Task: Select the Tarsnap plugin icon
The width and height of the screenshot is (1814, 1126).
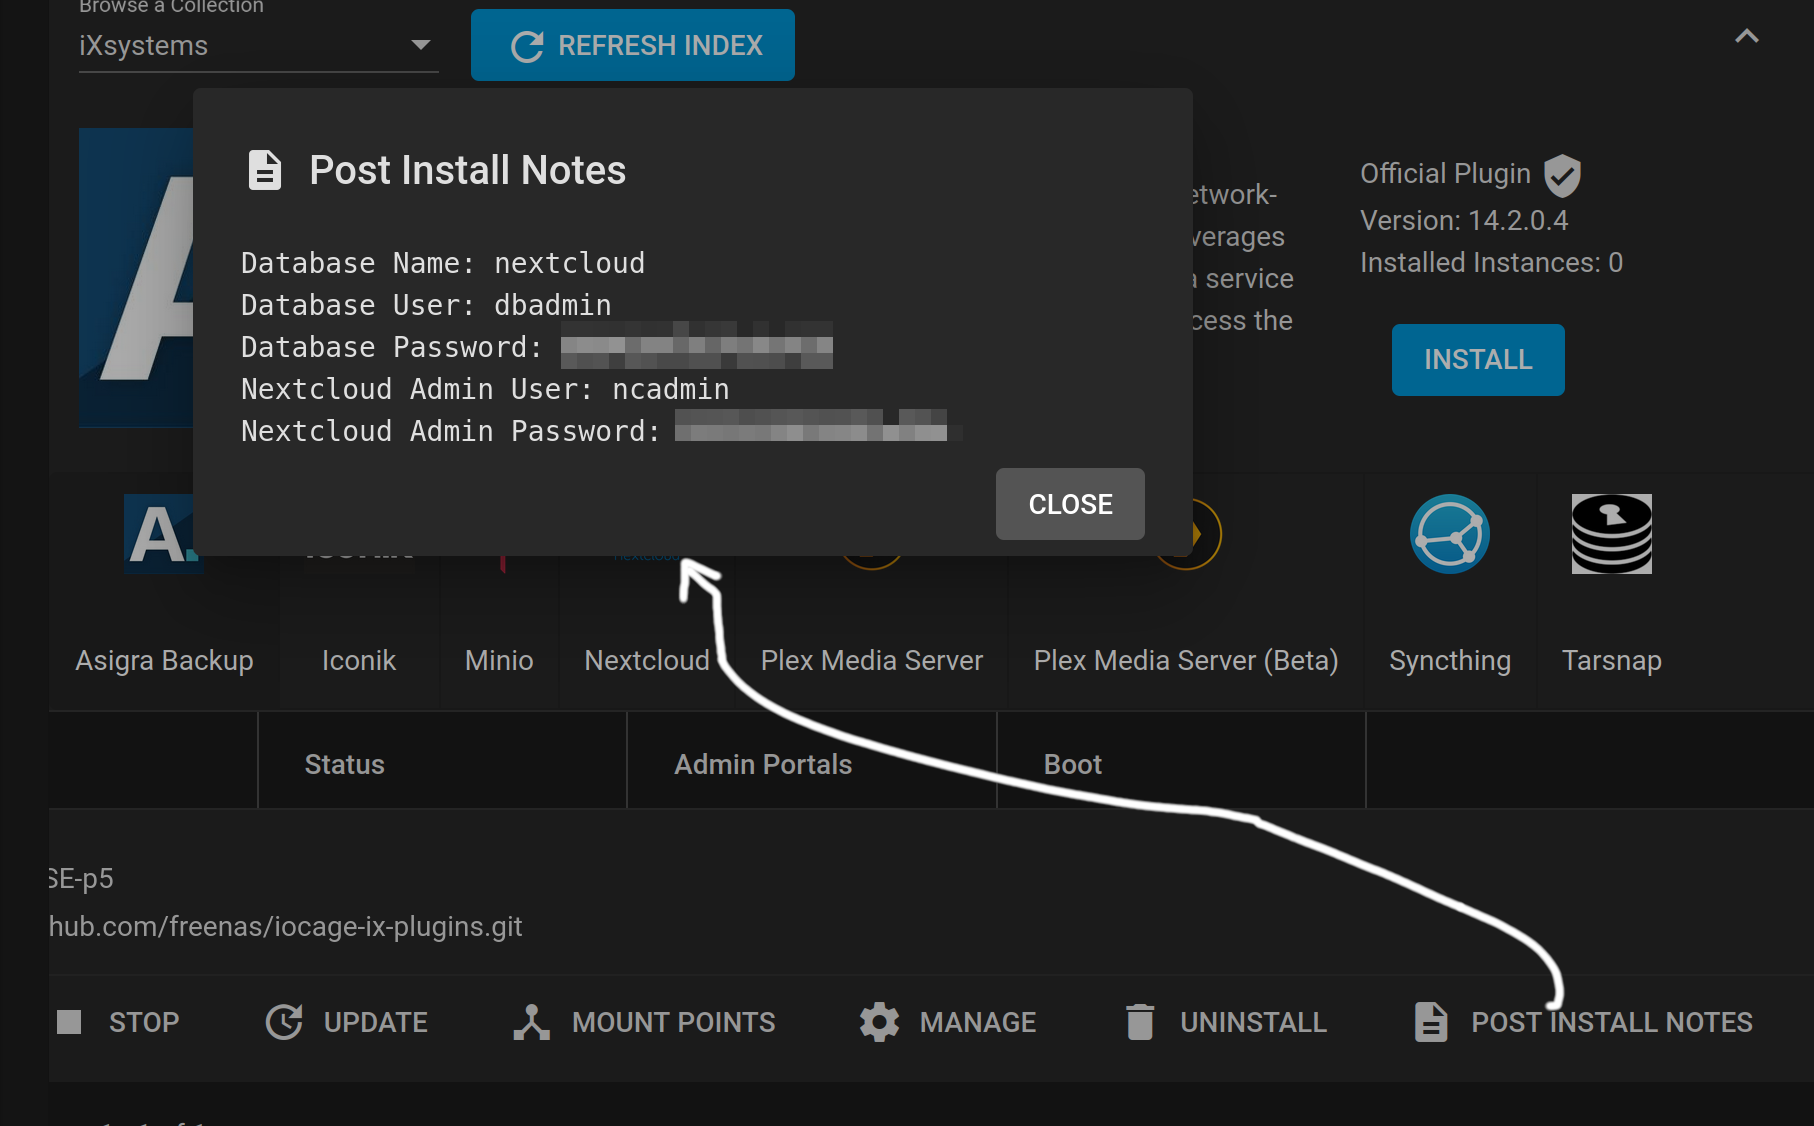Action: (x=1611, y=534)
